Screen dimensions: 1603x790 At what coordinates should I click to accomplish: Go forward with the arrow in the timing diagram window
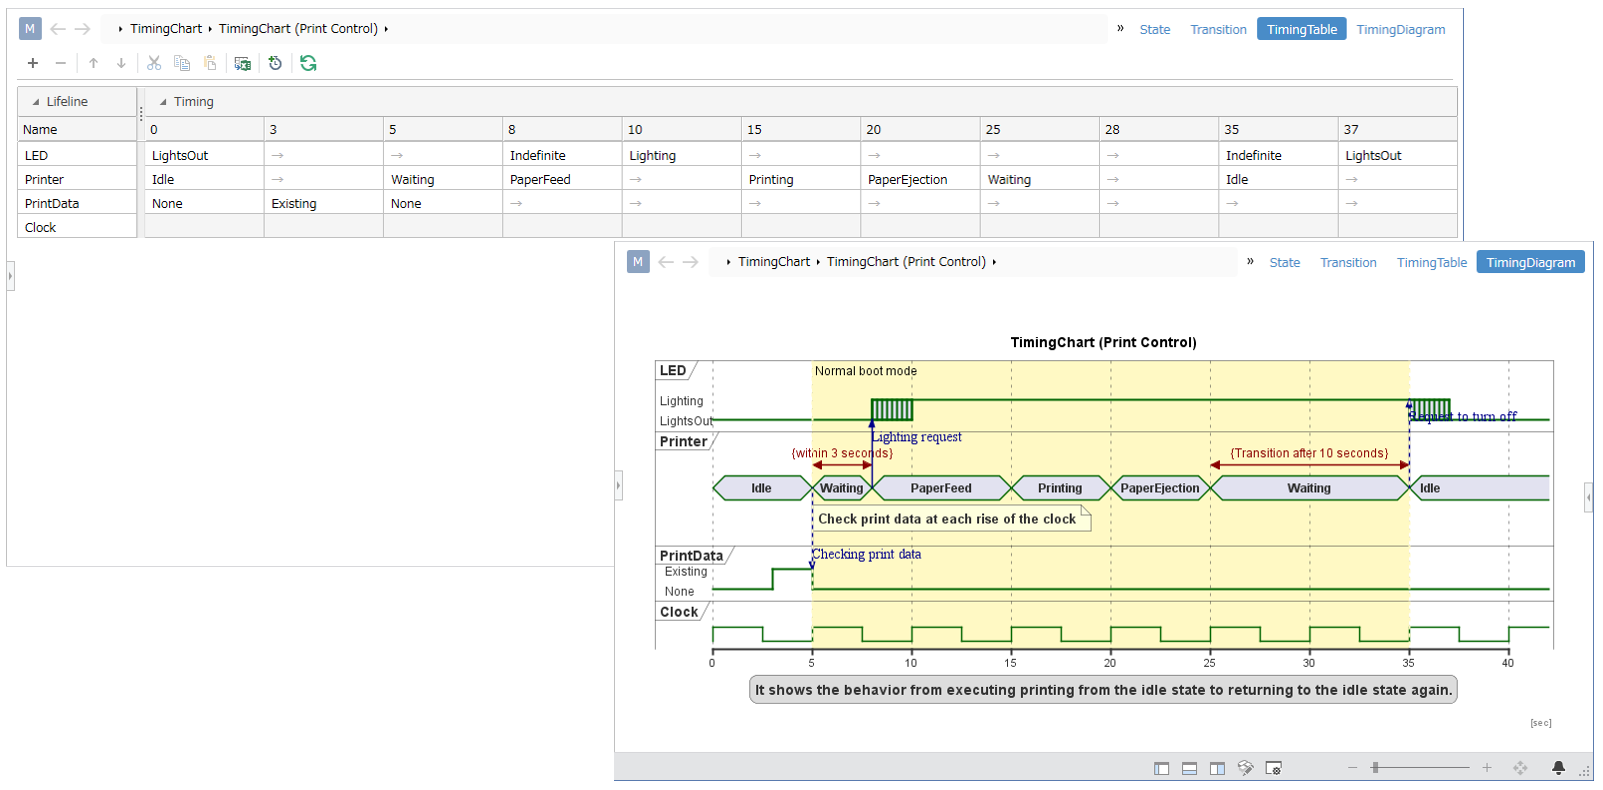point(691,262)
